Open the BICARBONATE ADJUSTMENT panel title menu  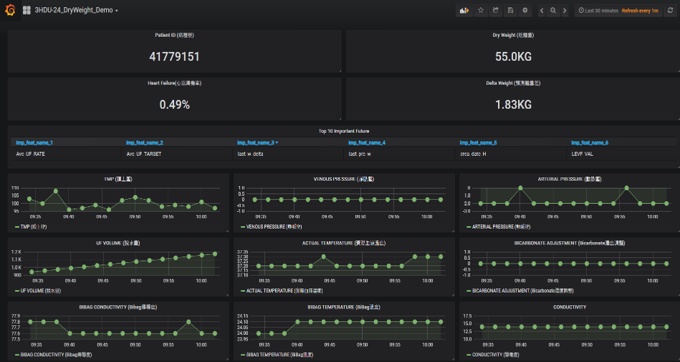click(569, 243)
